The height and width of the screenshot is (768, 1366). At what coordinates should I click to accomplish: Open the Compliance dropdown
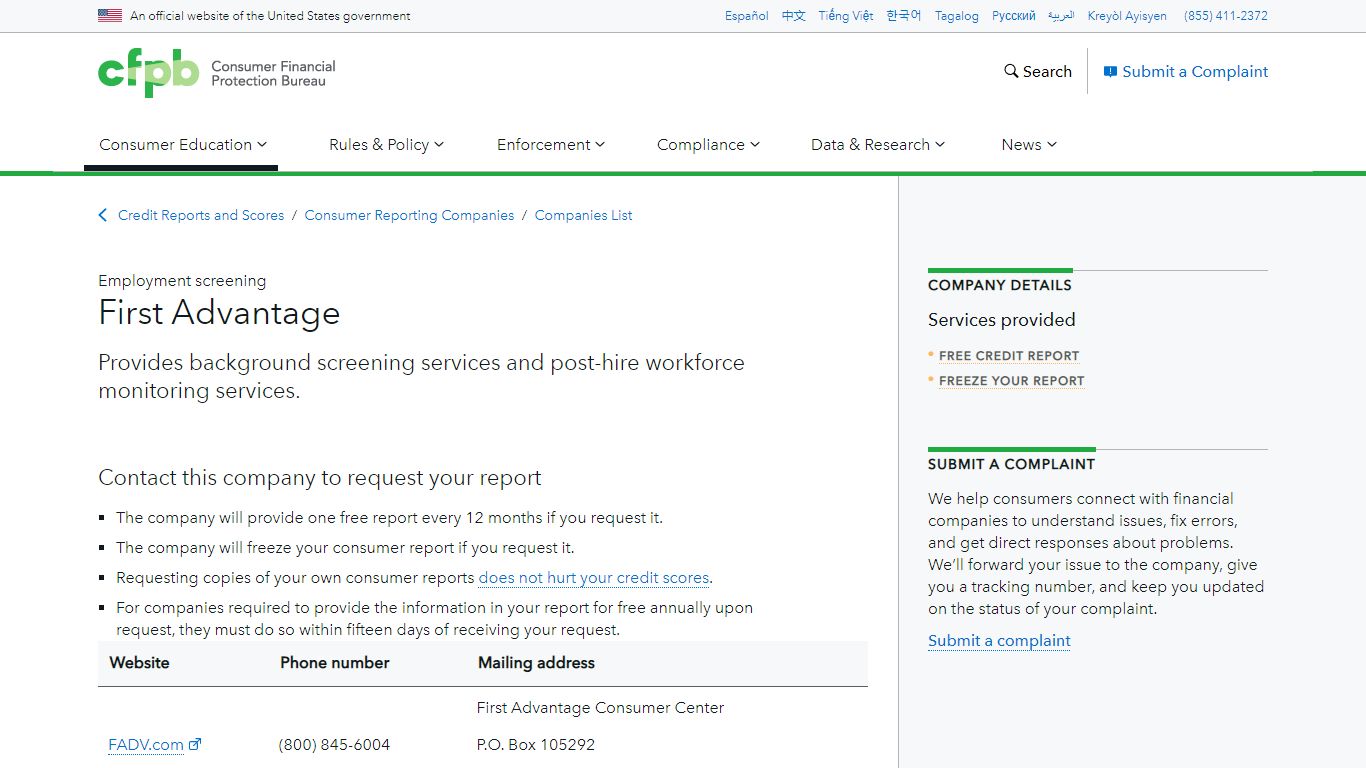[708, 144]
